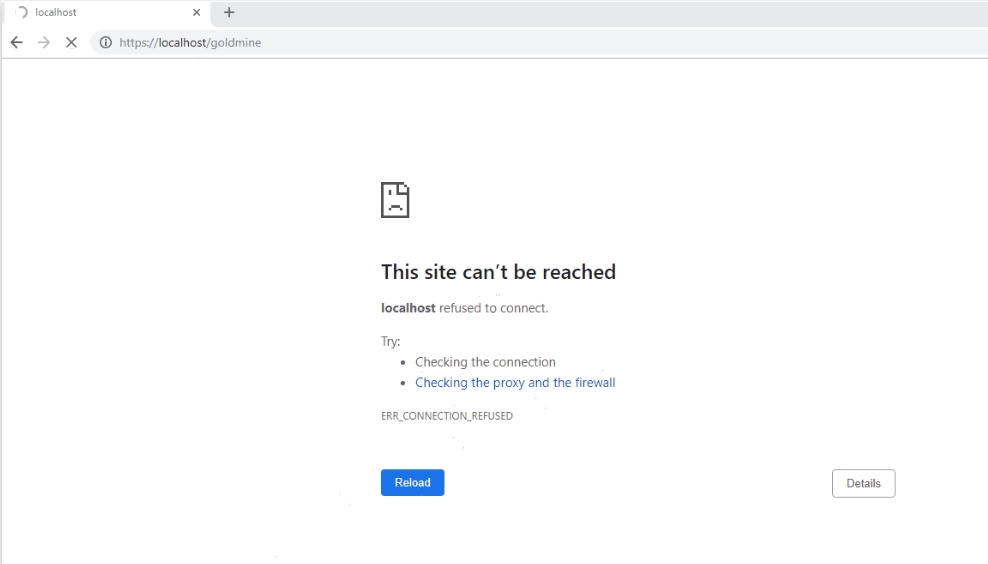Go back using the back arrow
Screen dimensions: 988x564
point(16,43)
